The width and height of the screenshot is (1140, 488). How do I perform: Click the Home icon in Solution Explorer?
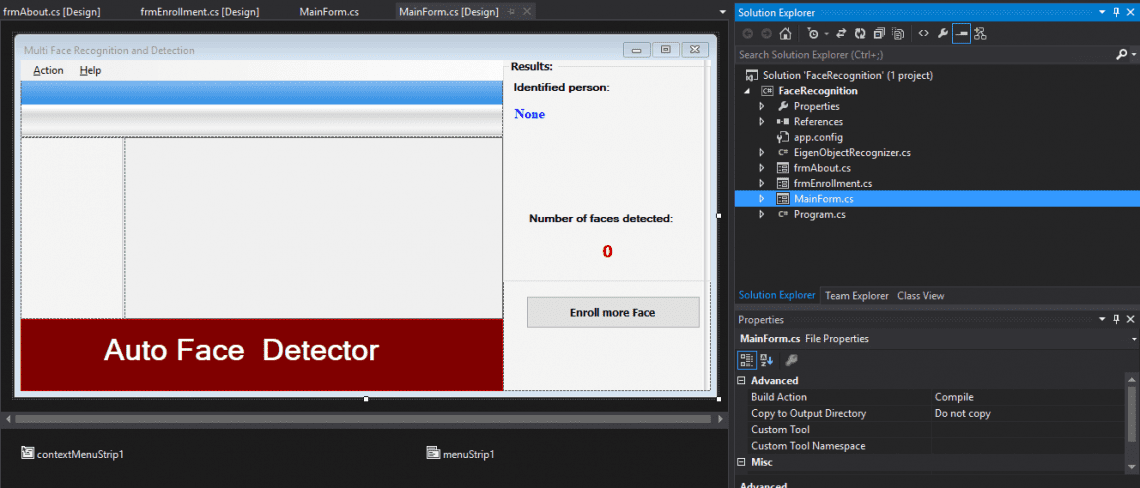pyautogui.click(x=786, y=33)
